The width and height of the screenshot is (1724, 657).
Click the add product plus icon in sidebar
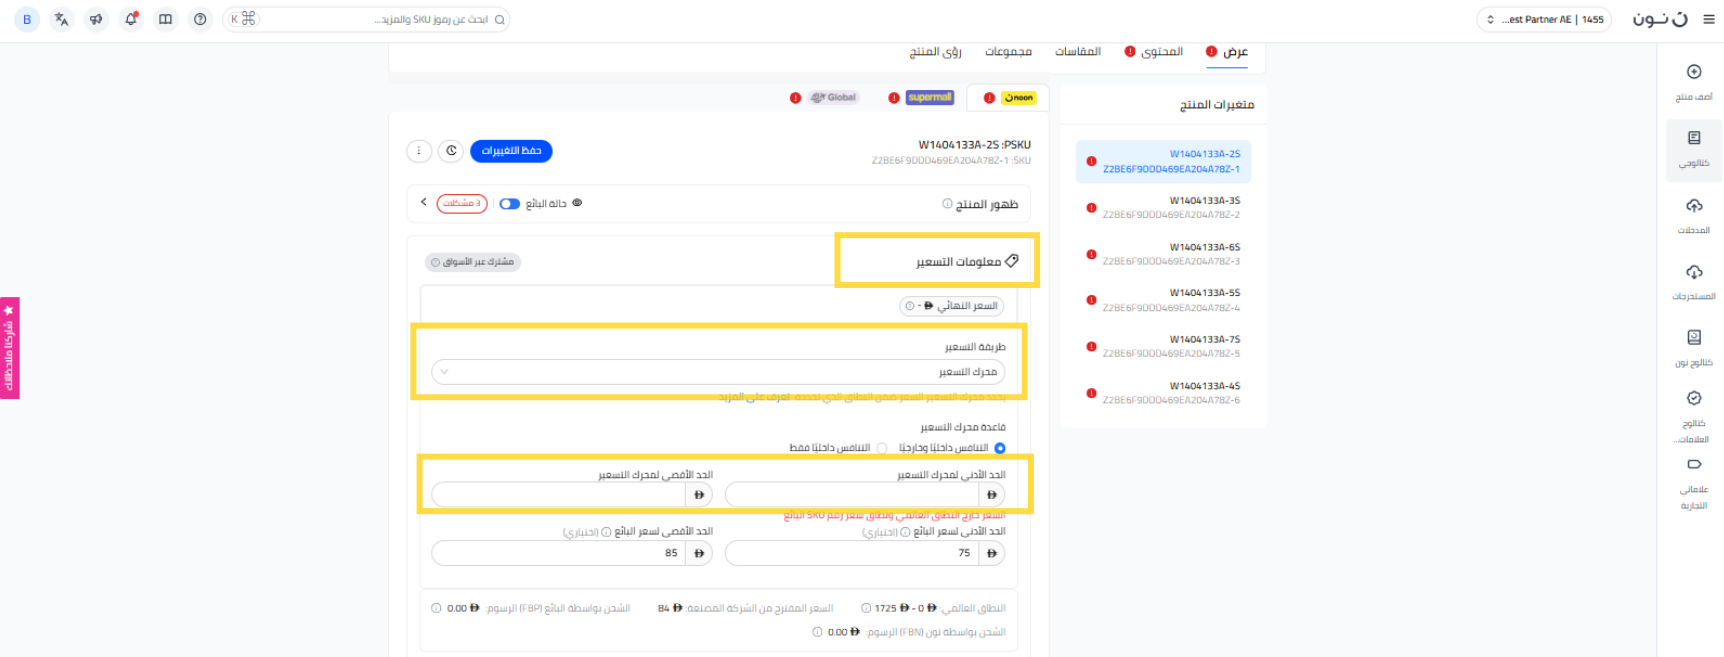1693,72
